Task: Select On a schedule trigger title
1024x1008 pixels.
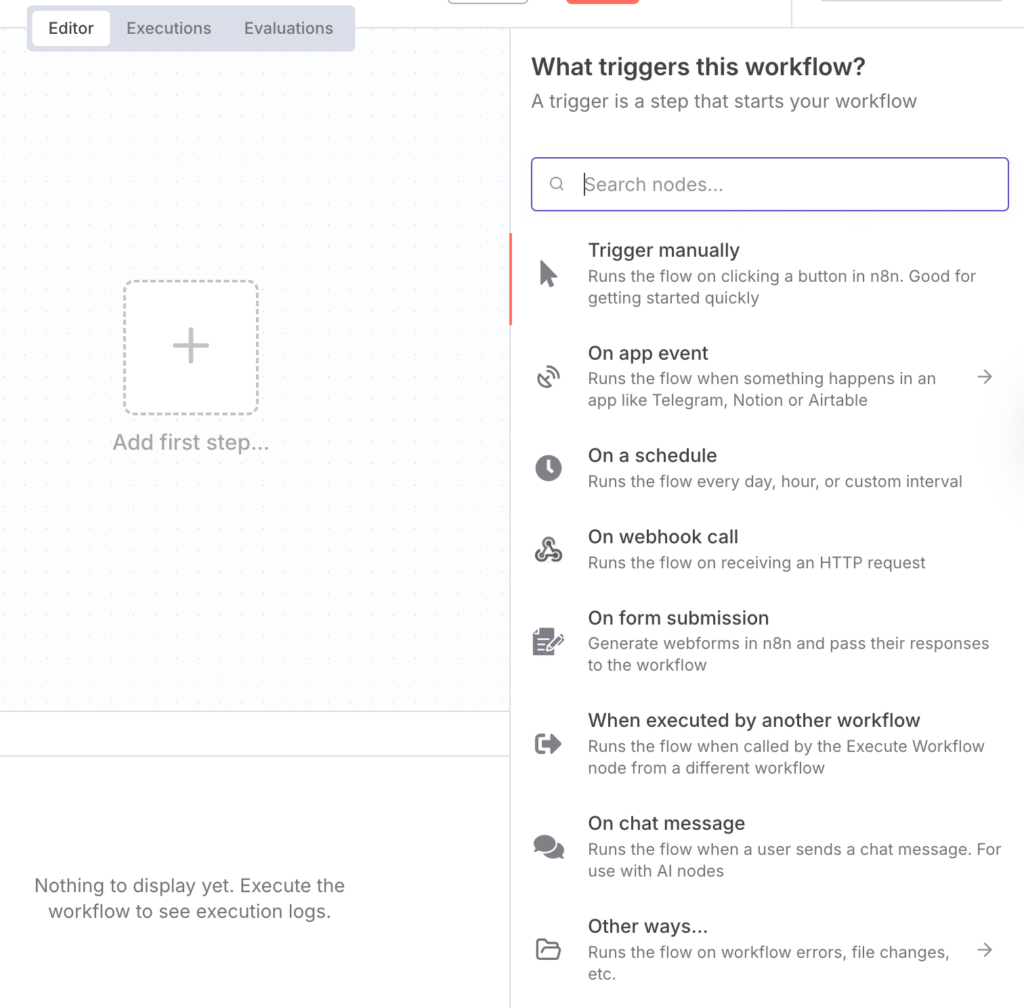Action: 652,455
